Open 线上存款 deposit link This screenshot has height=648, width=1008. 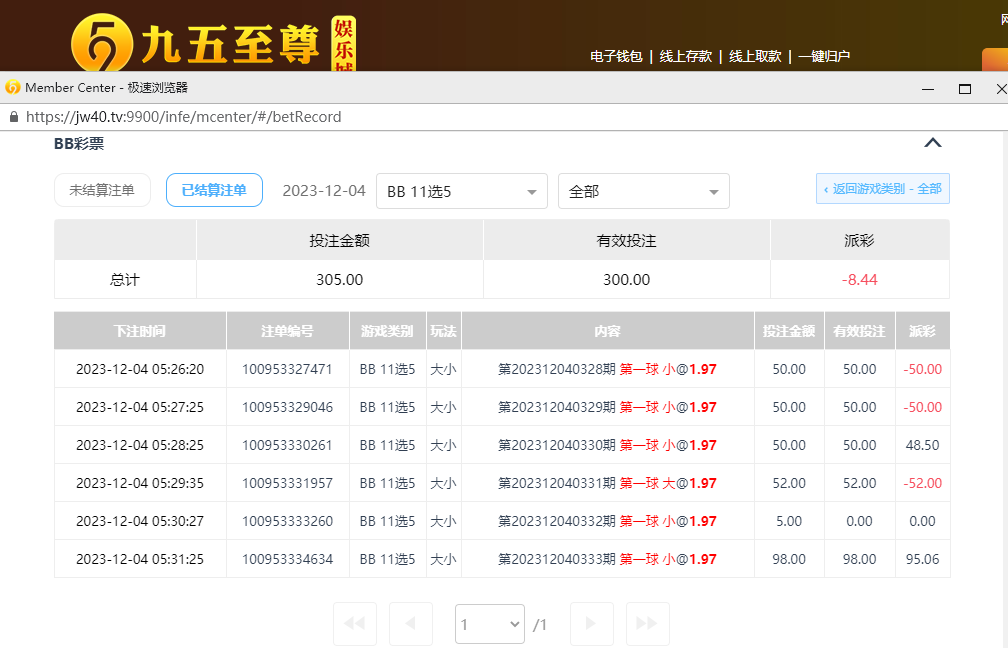tap(685, 57)
